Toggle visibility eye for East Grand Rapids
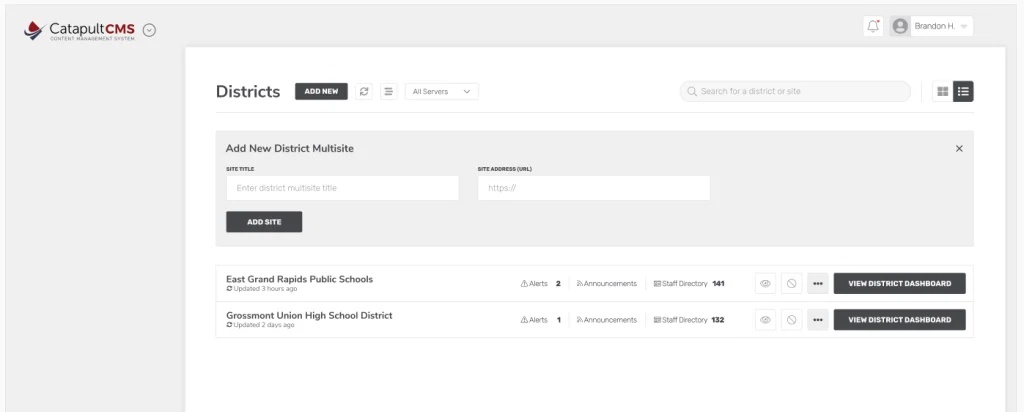Image resolution: width=1024 pixels, height=412 pixels. (x=765, y=283)
